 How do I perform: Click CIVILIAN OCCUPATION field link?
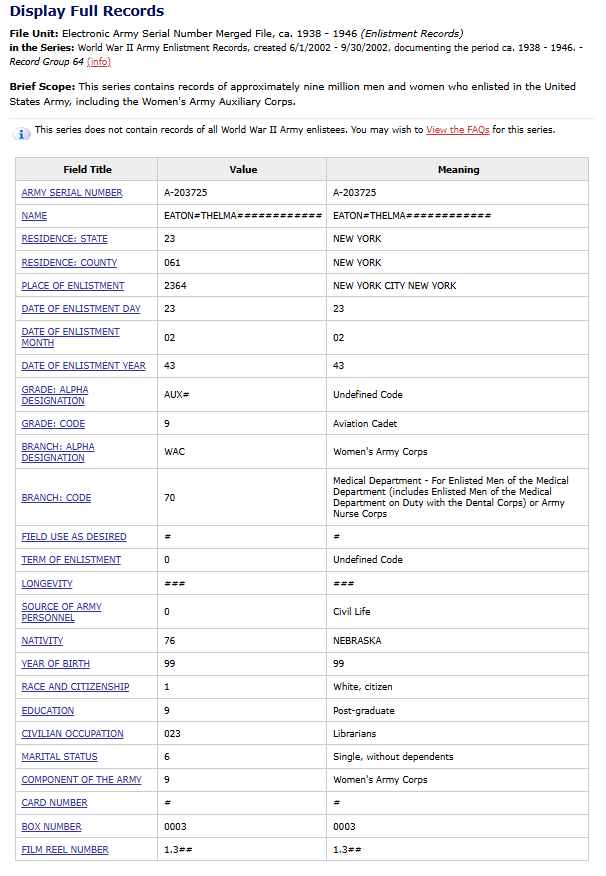tap(73, 734)
